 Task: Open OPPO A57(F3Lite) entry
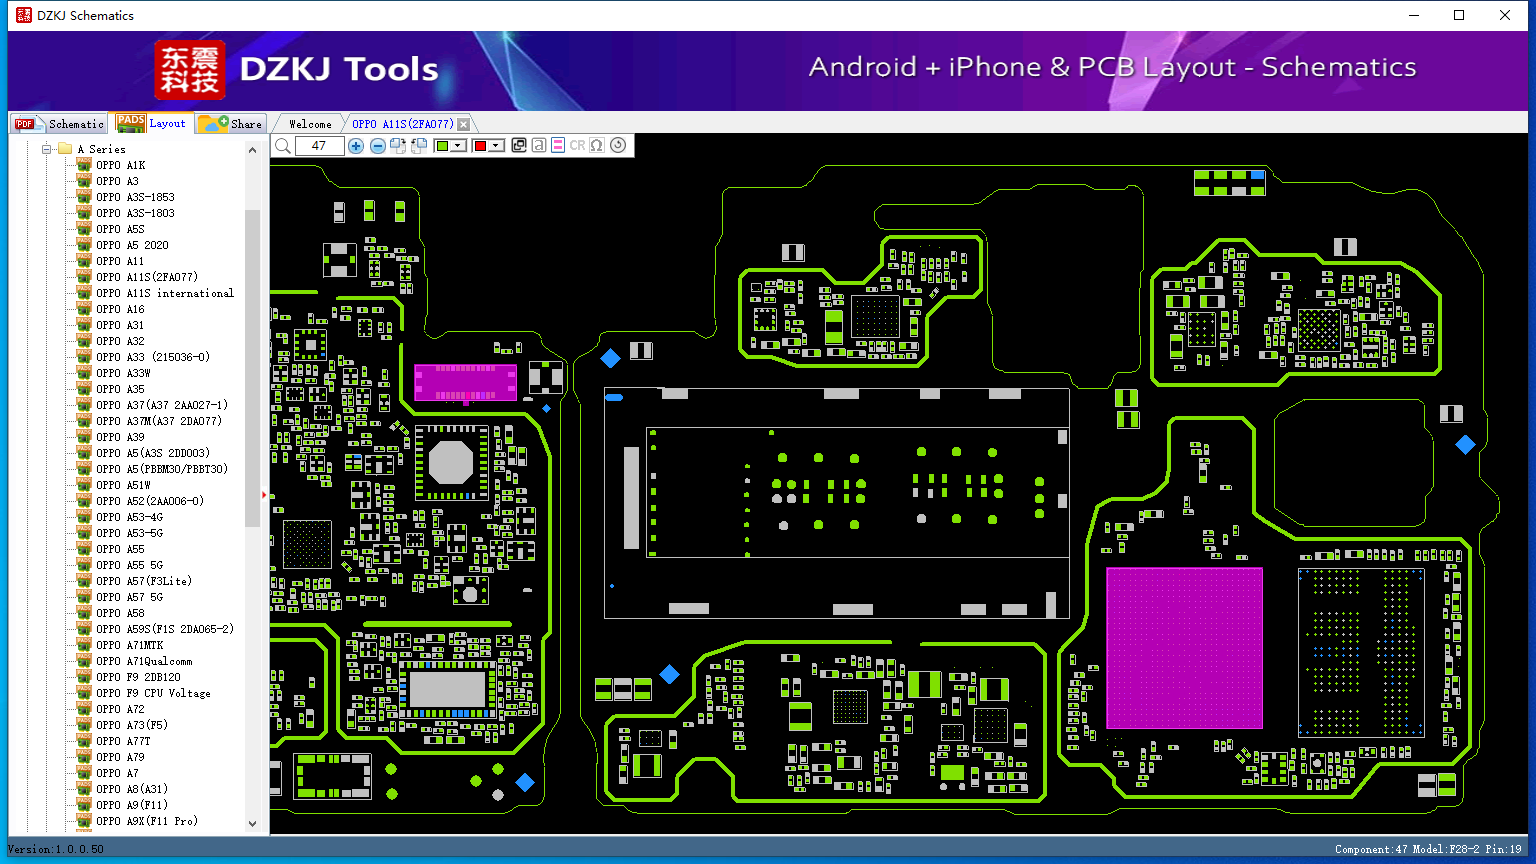coord(144,581)
